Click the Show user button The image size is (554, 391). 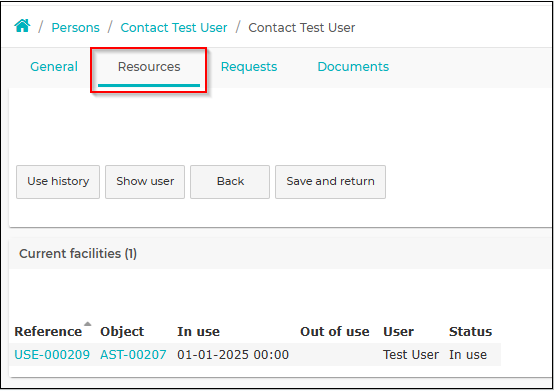pos(145,182)
